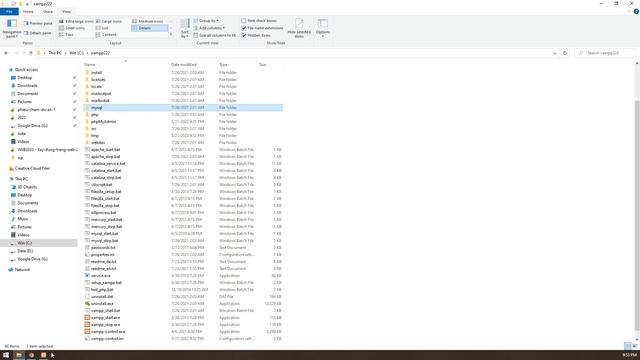Click the Refresh button in address bar
Viewport: 640px width, 360px height.
pyautogui.click(x=565, y=53)
